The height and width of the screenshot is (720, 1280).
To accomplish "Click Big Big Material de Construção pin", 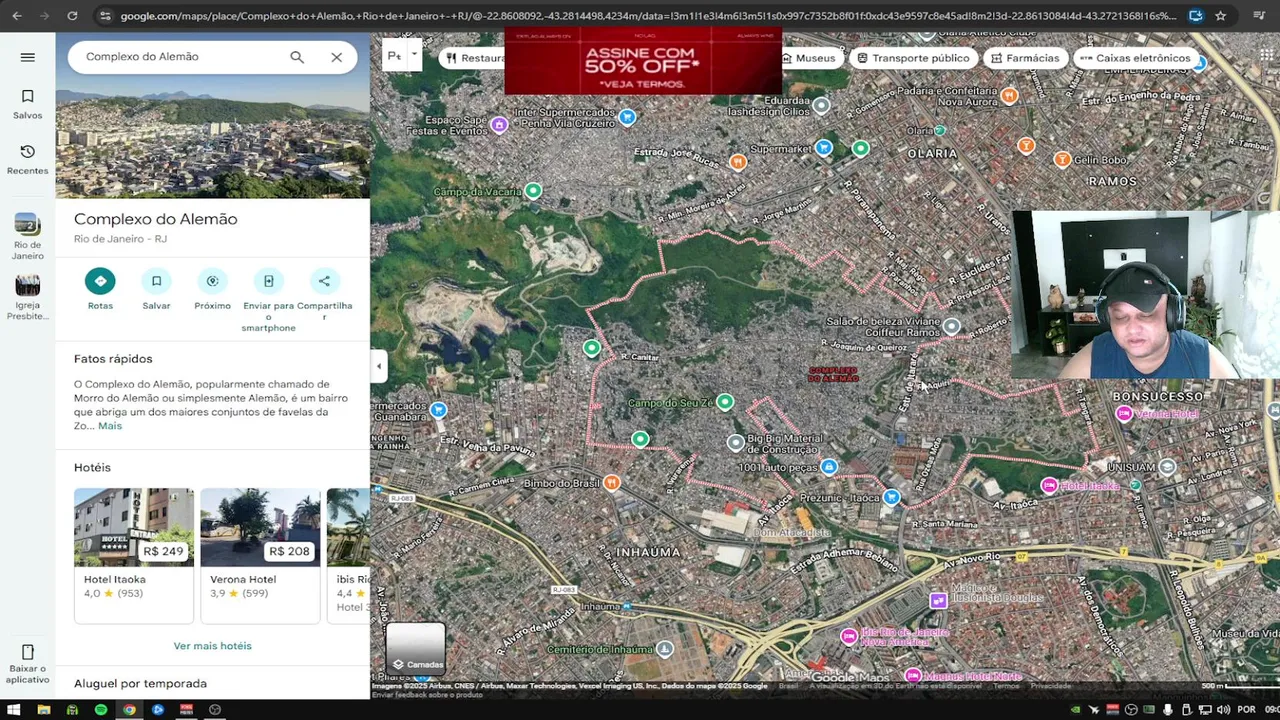I will (x=736, y=442).
